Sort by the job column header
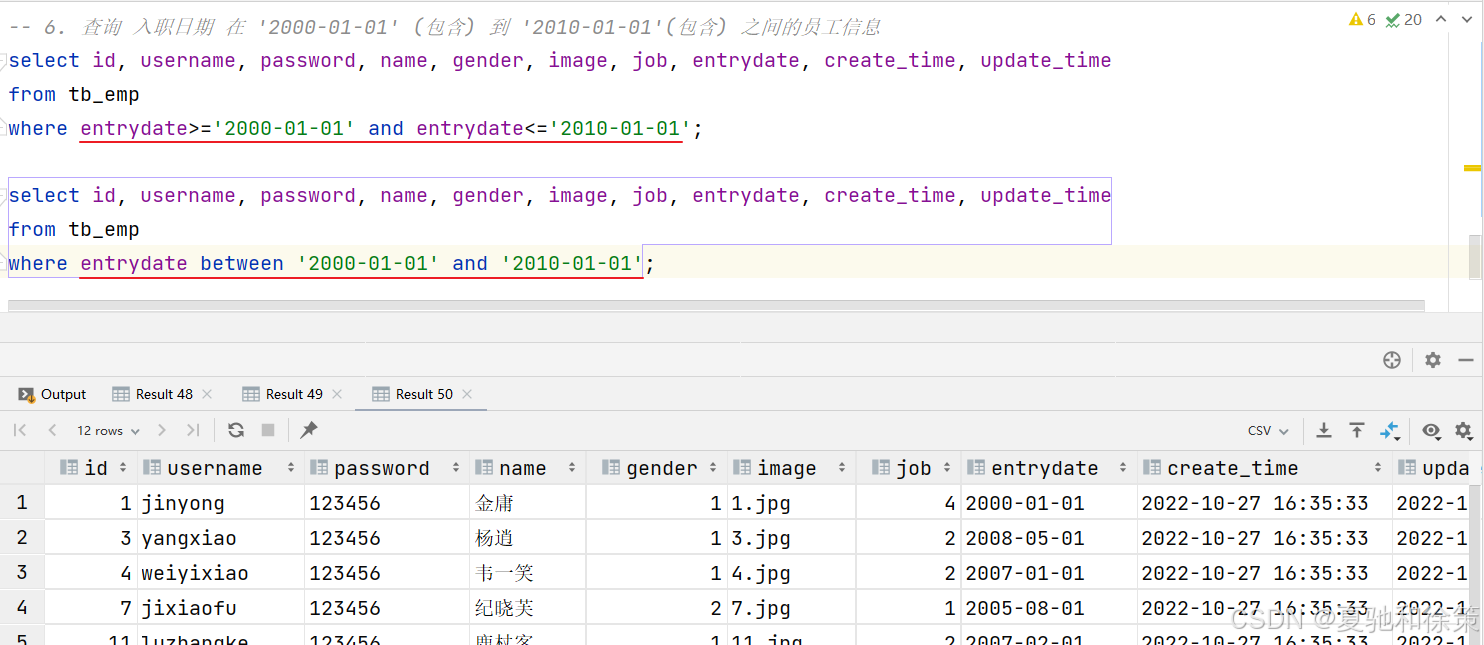Image resolution: width=1484 pixels, height=645 pixels. (908, 468)
